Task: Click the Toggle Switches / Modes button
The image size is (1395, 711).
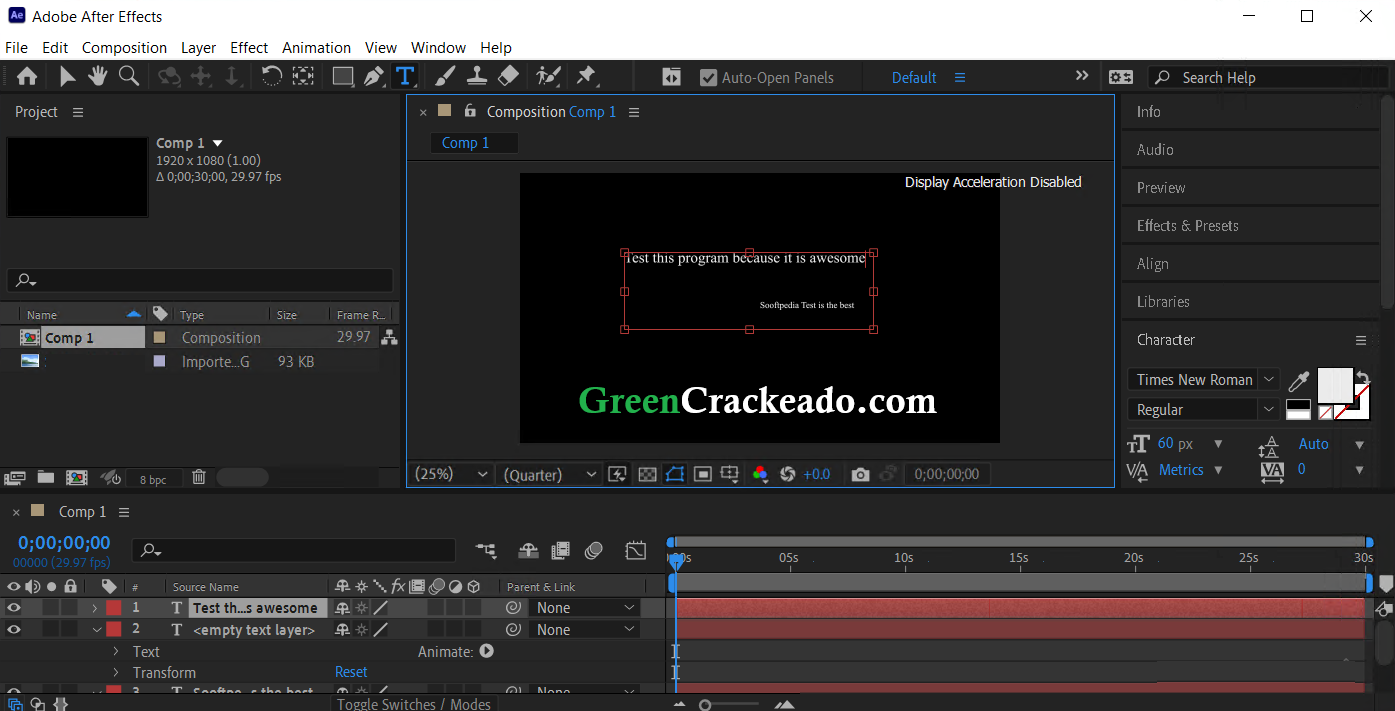Action: pos(414,703)
